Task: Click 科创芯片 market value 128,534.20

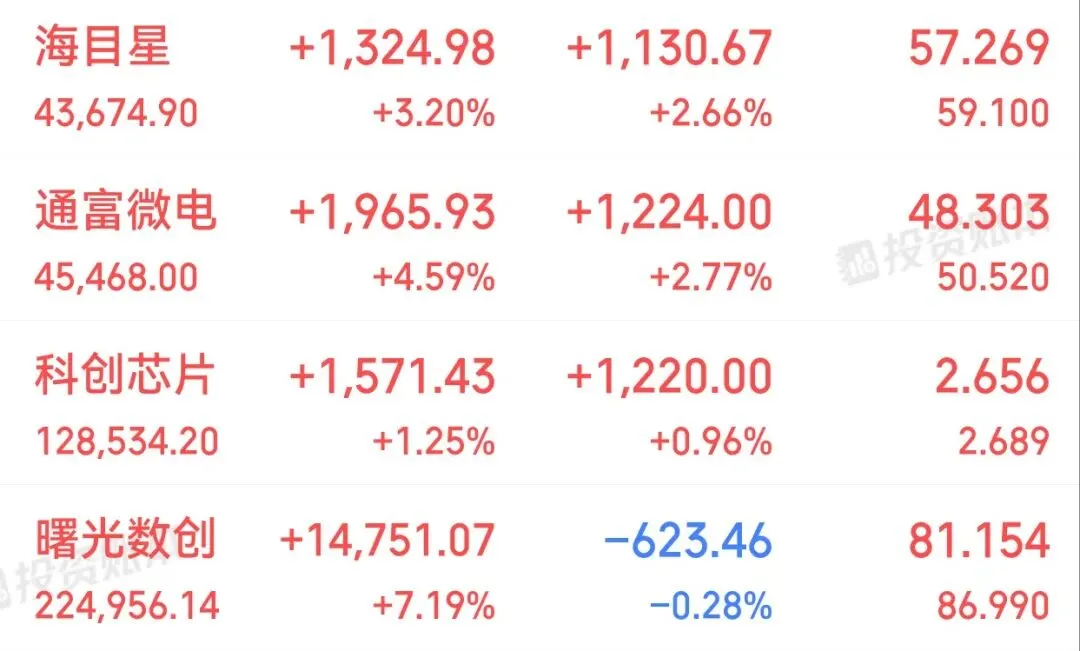Action: [x=127, y=442]
